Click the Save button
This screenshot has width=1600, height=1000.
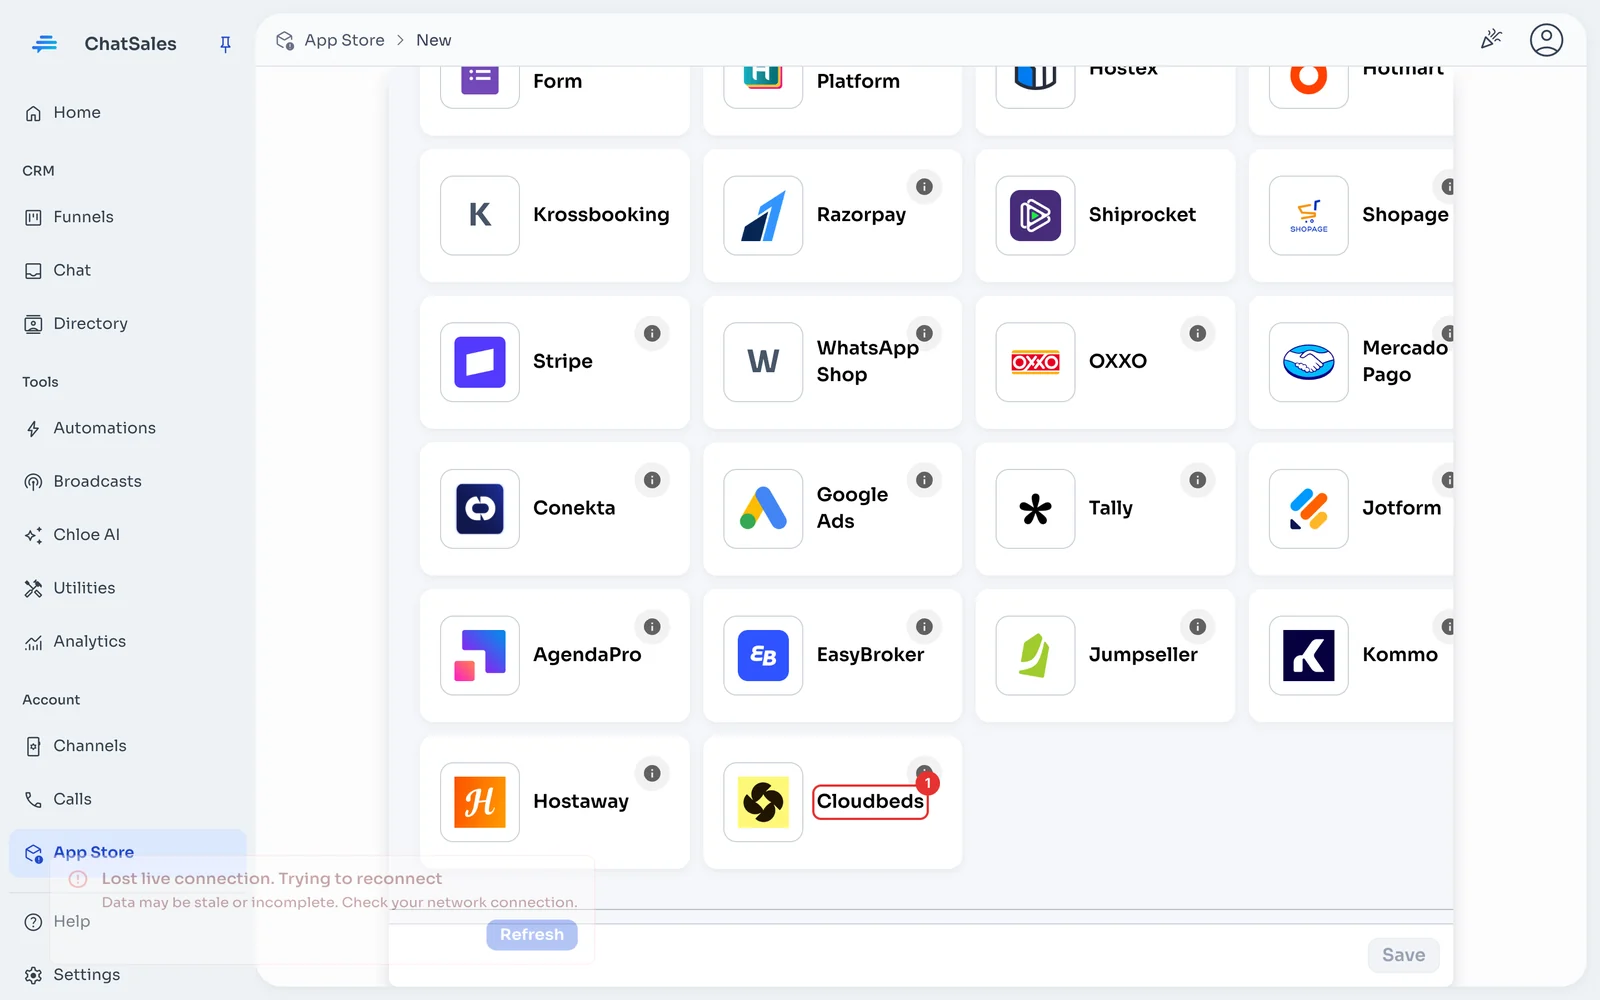click(x=1403, y=955)
